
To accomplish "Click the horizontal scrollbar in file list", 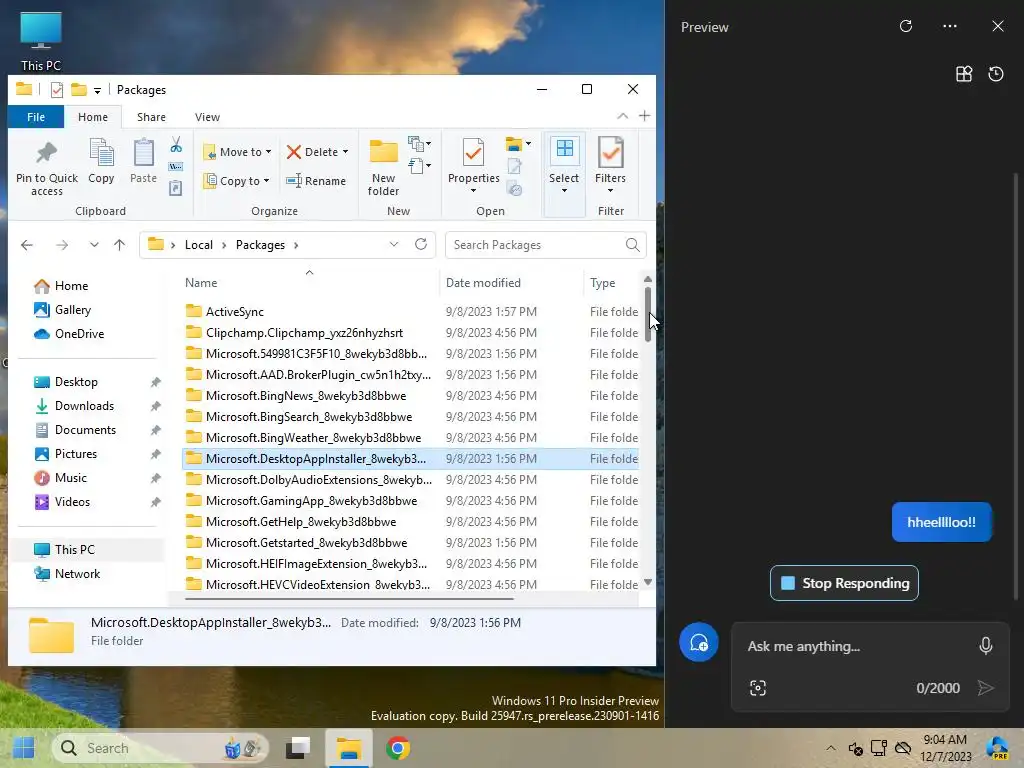I will click(x=349, y=598).
